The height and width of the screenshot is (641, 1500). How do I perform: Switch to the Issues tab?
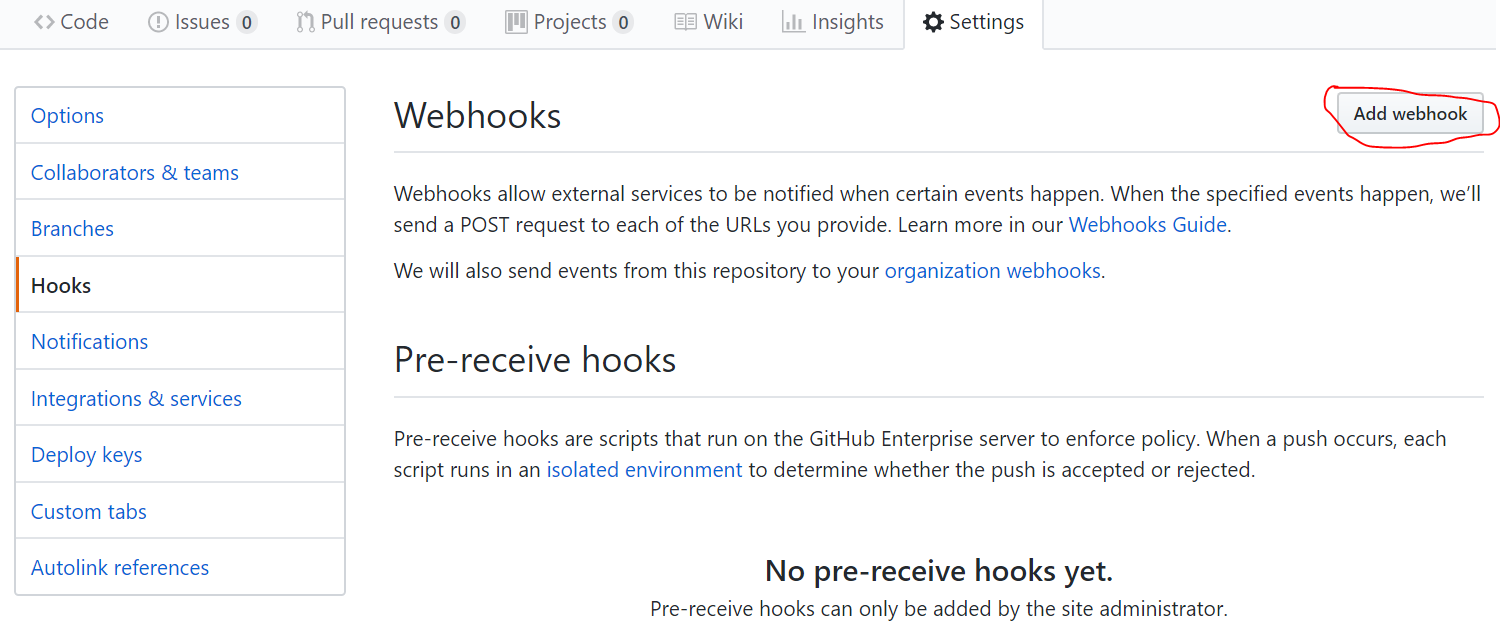coord(202,22)
